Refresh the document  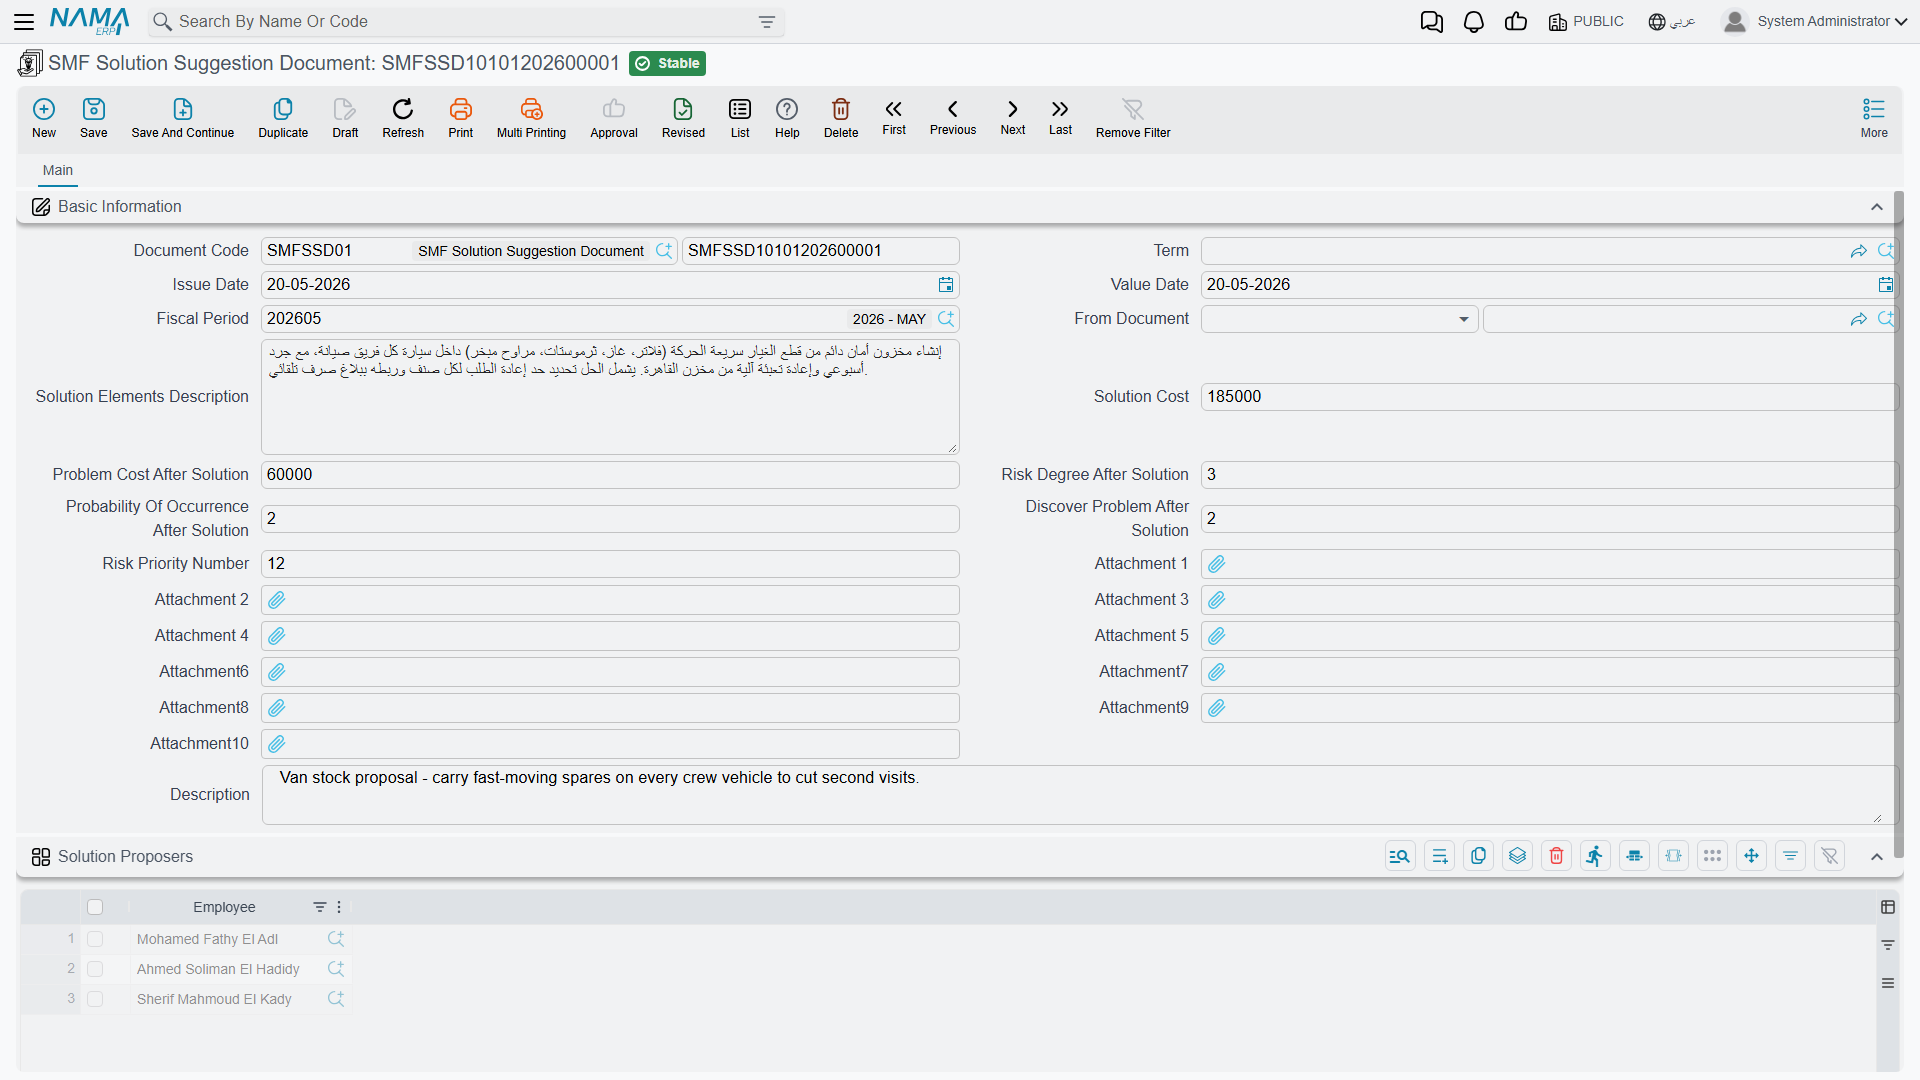click(403, 118)
